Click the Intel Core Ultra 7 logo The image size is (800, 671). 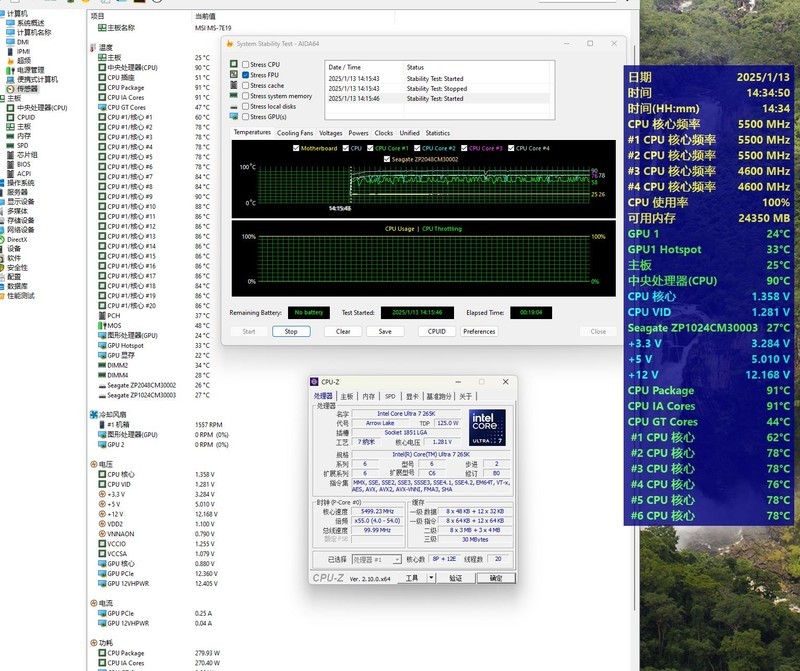click(x=487, y=429)
